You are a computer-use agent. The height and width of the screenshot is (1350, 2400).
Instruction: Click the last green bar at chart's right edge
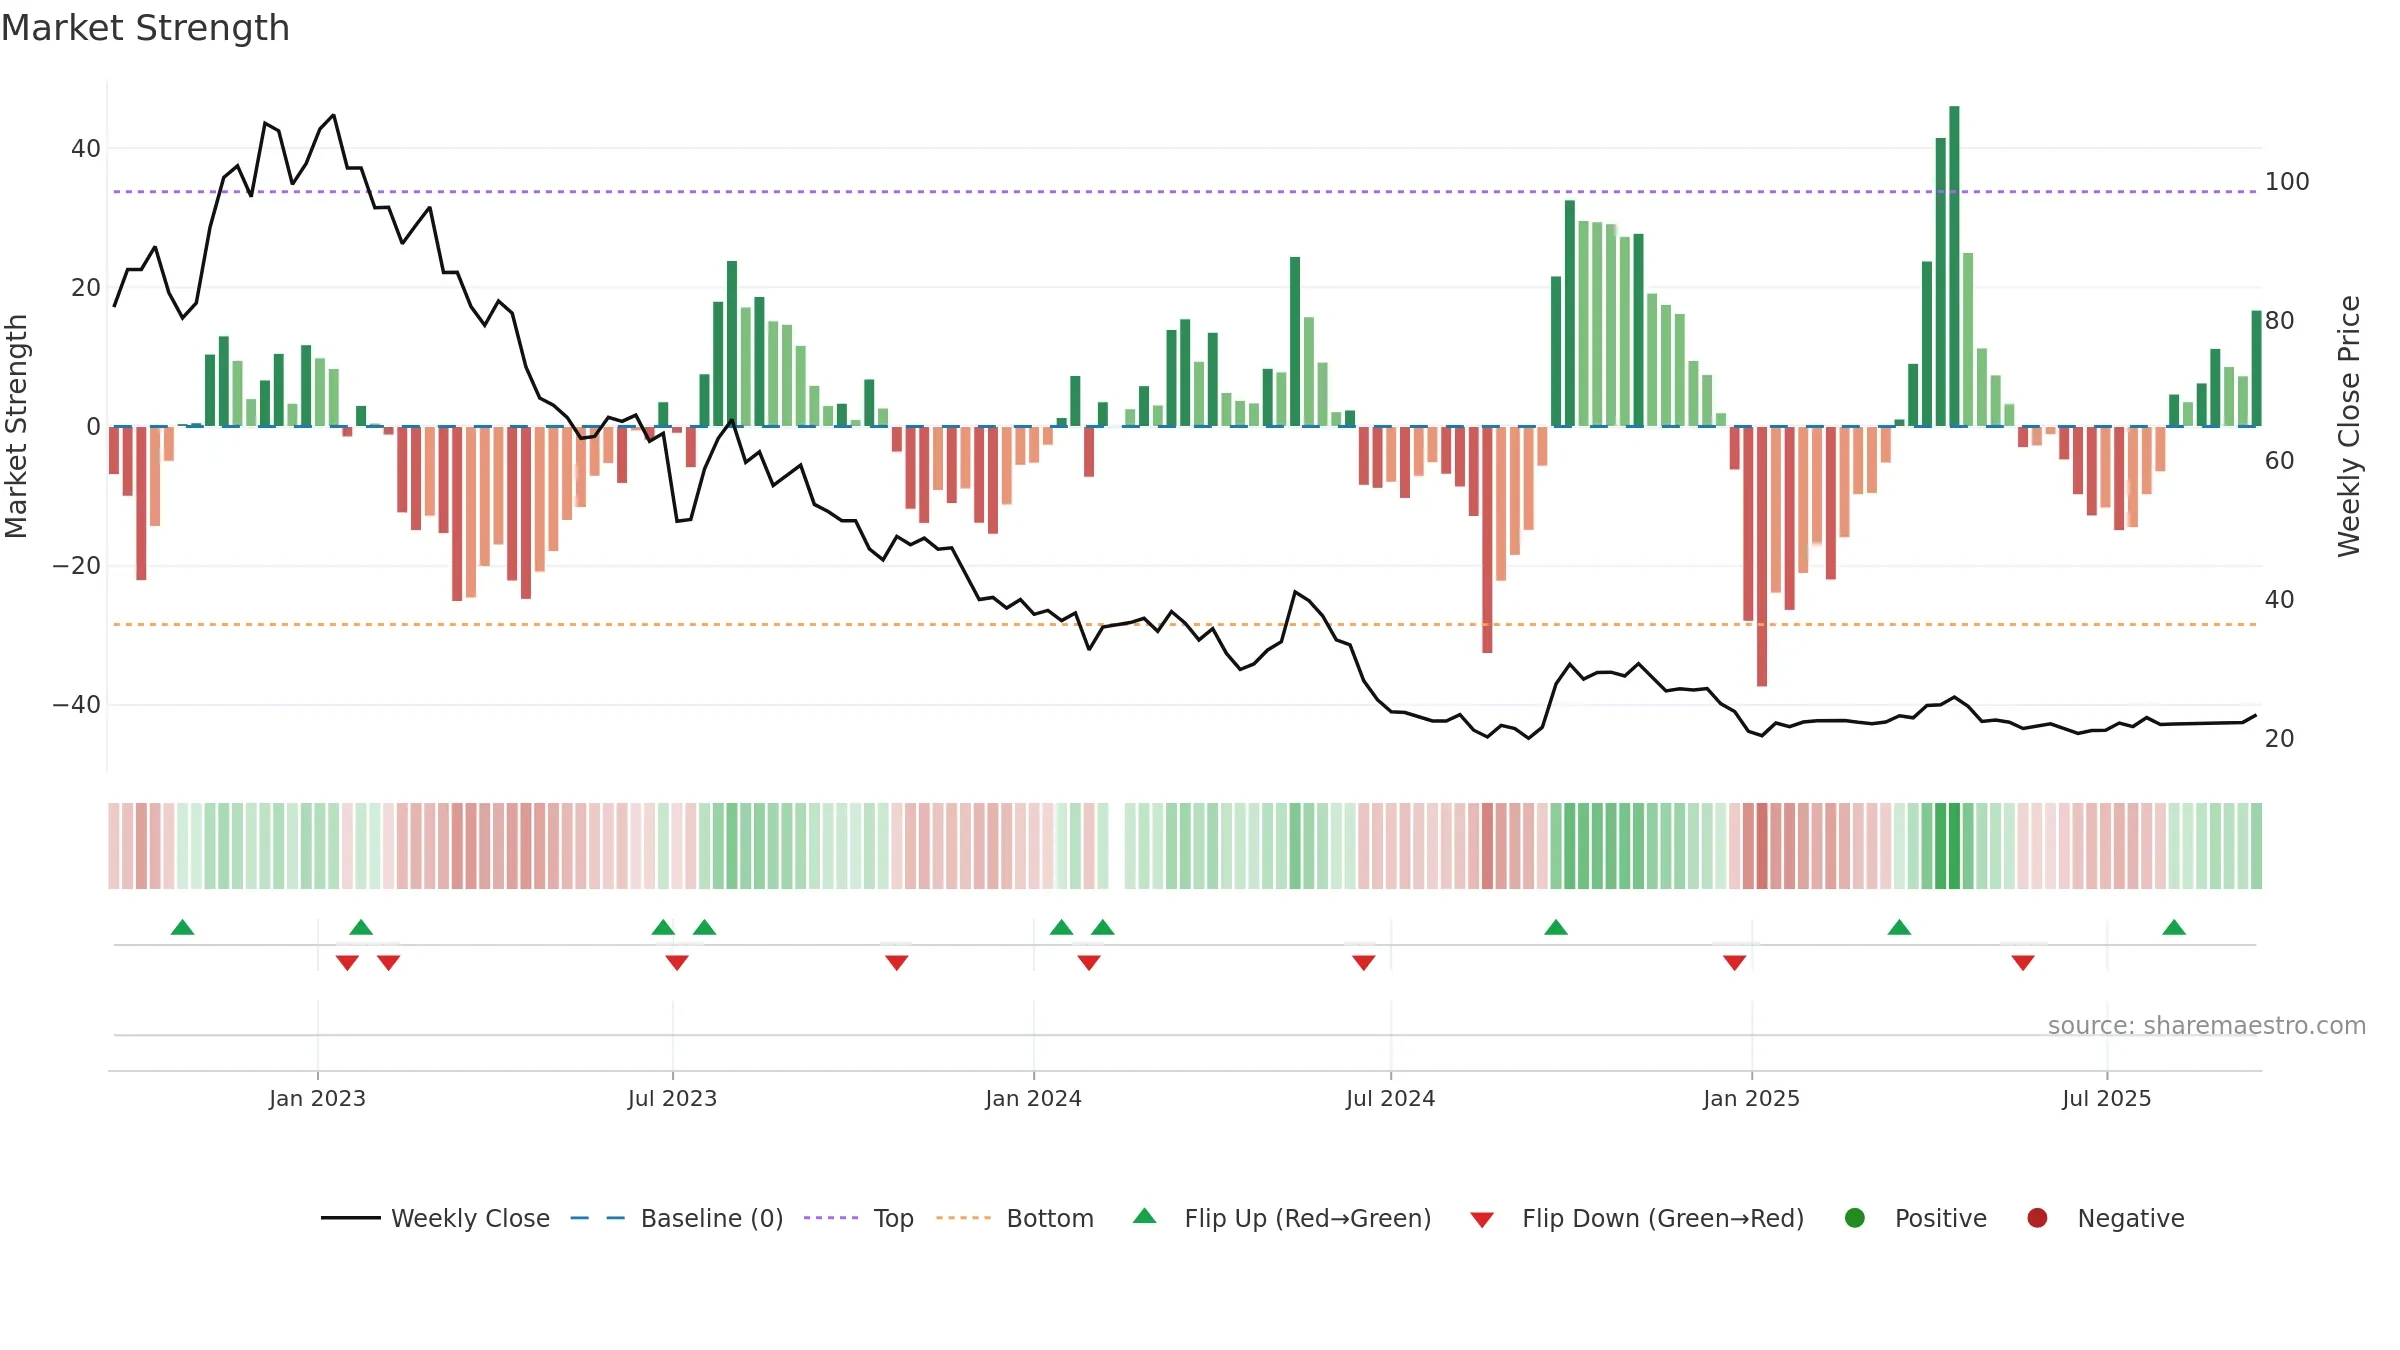[2256, 368]
